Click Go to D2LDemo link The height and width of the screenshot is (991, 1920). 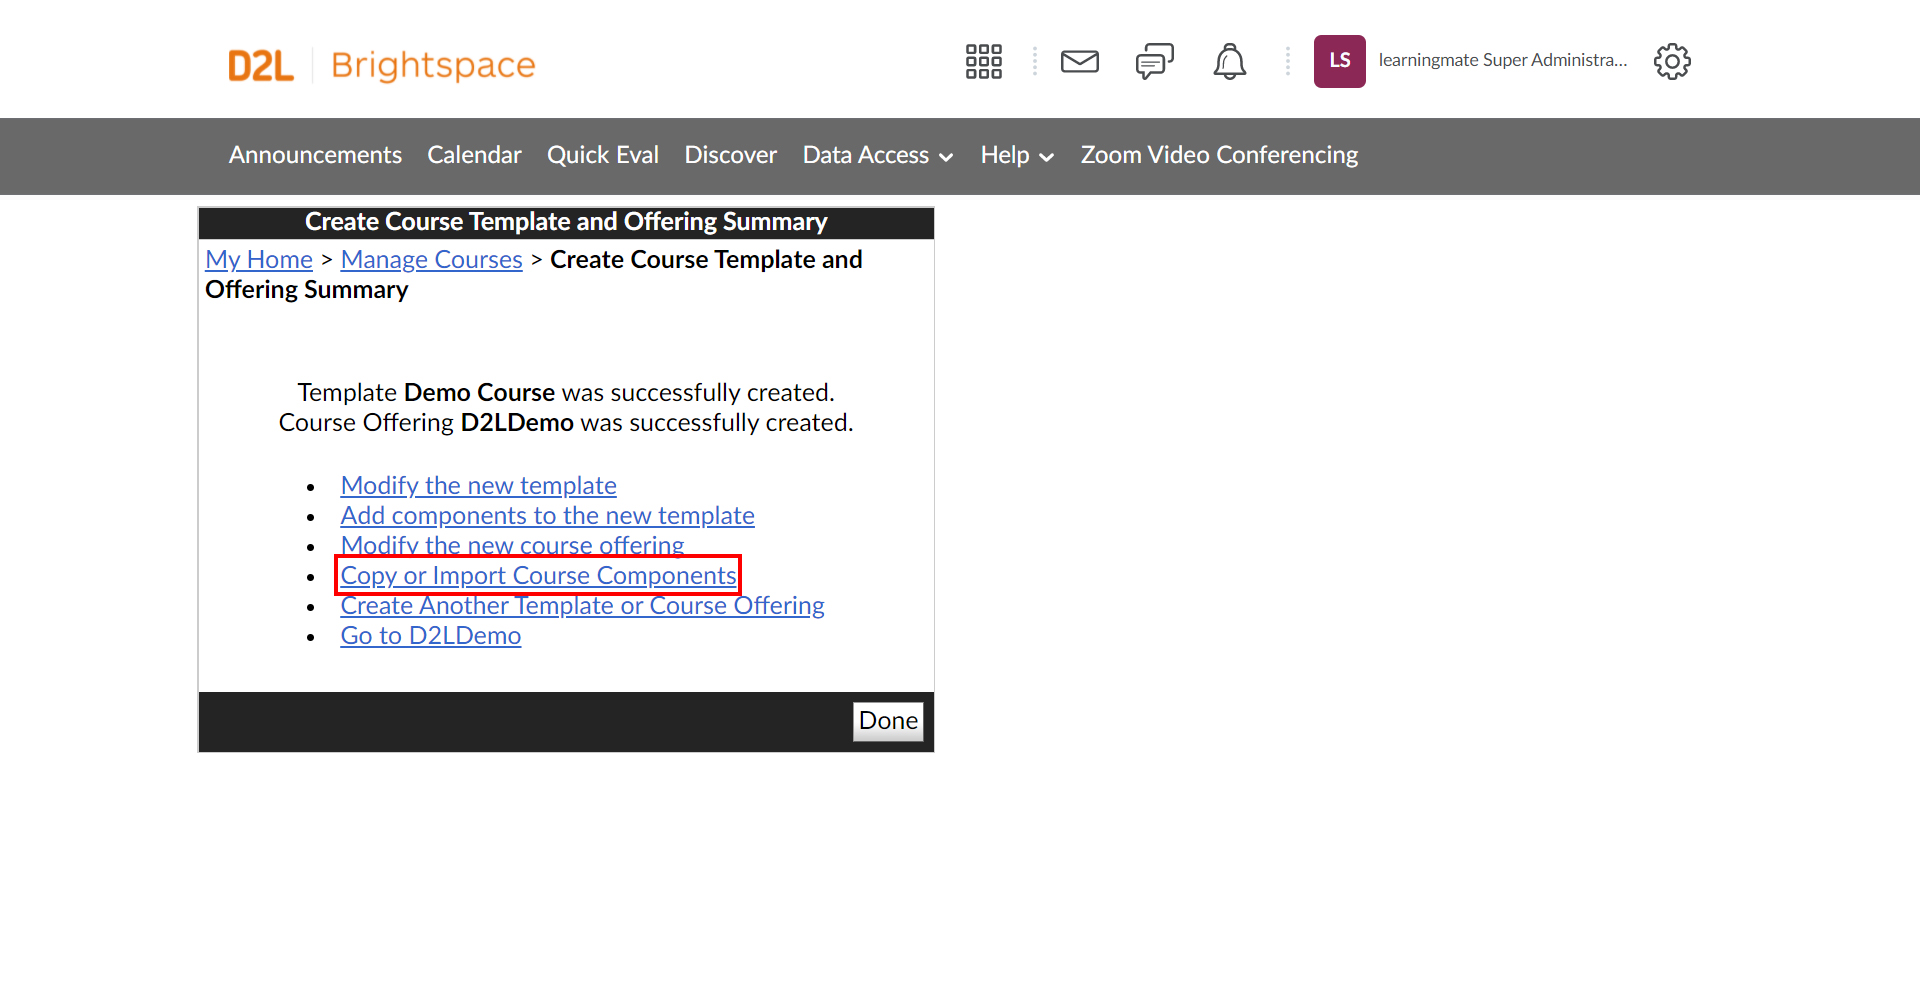(430, 636)
